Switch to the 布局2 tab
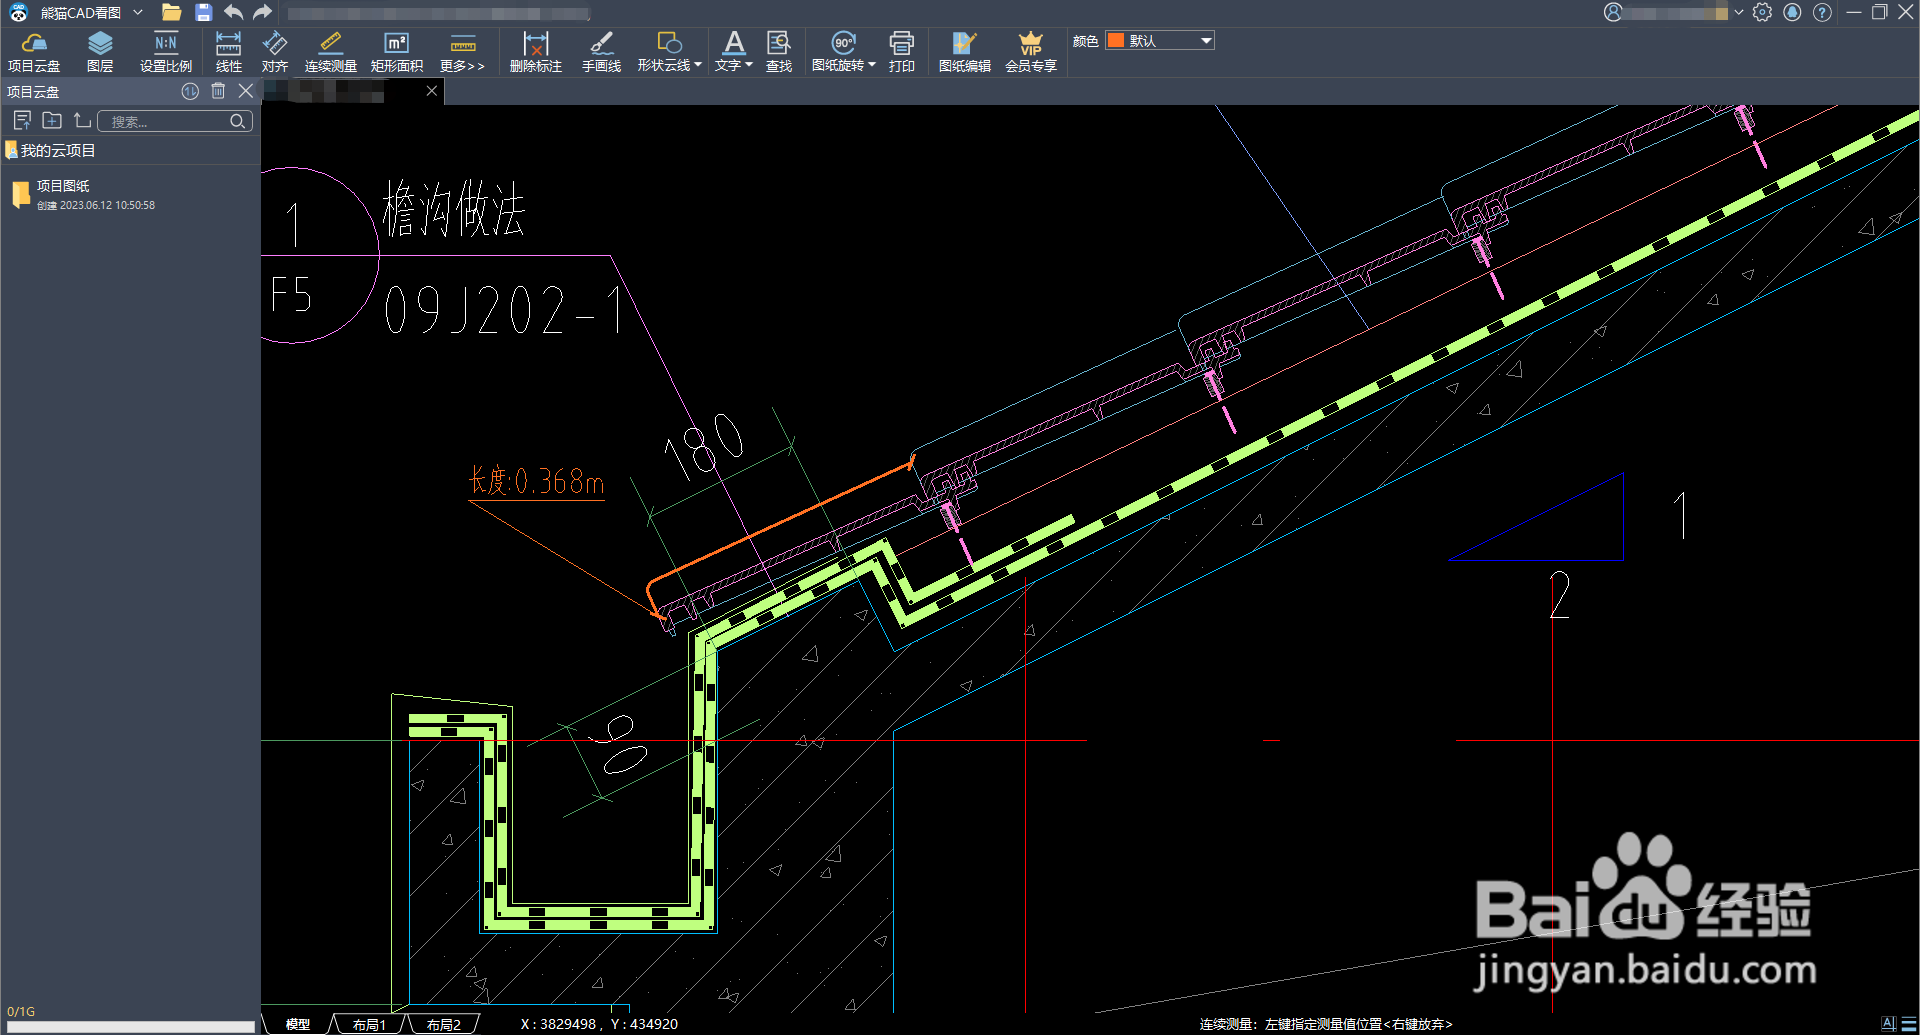 (x=443, y=1025)
